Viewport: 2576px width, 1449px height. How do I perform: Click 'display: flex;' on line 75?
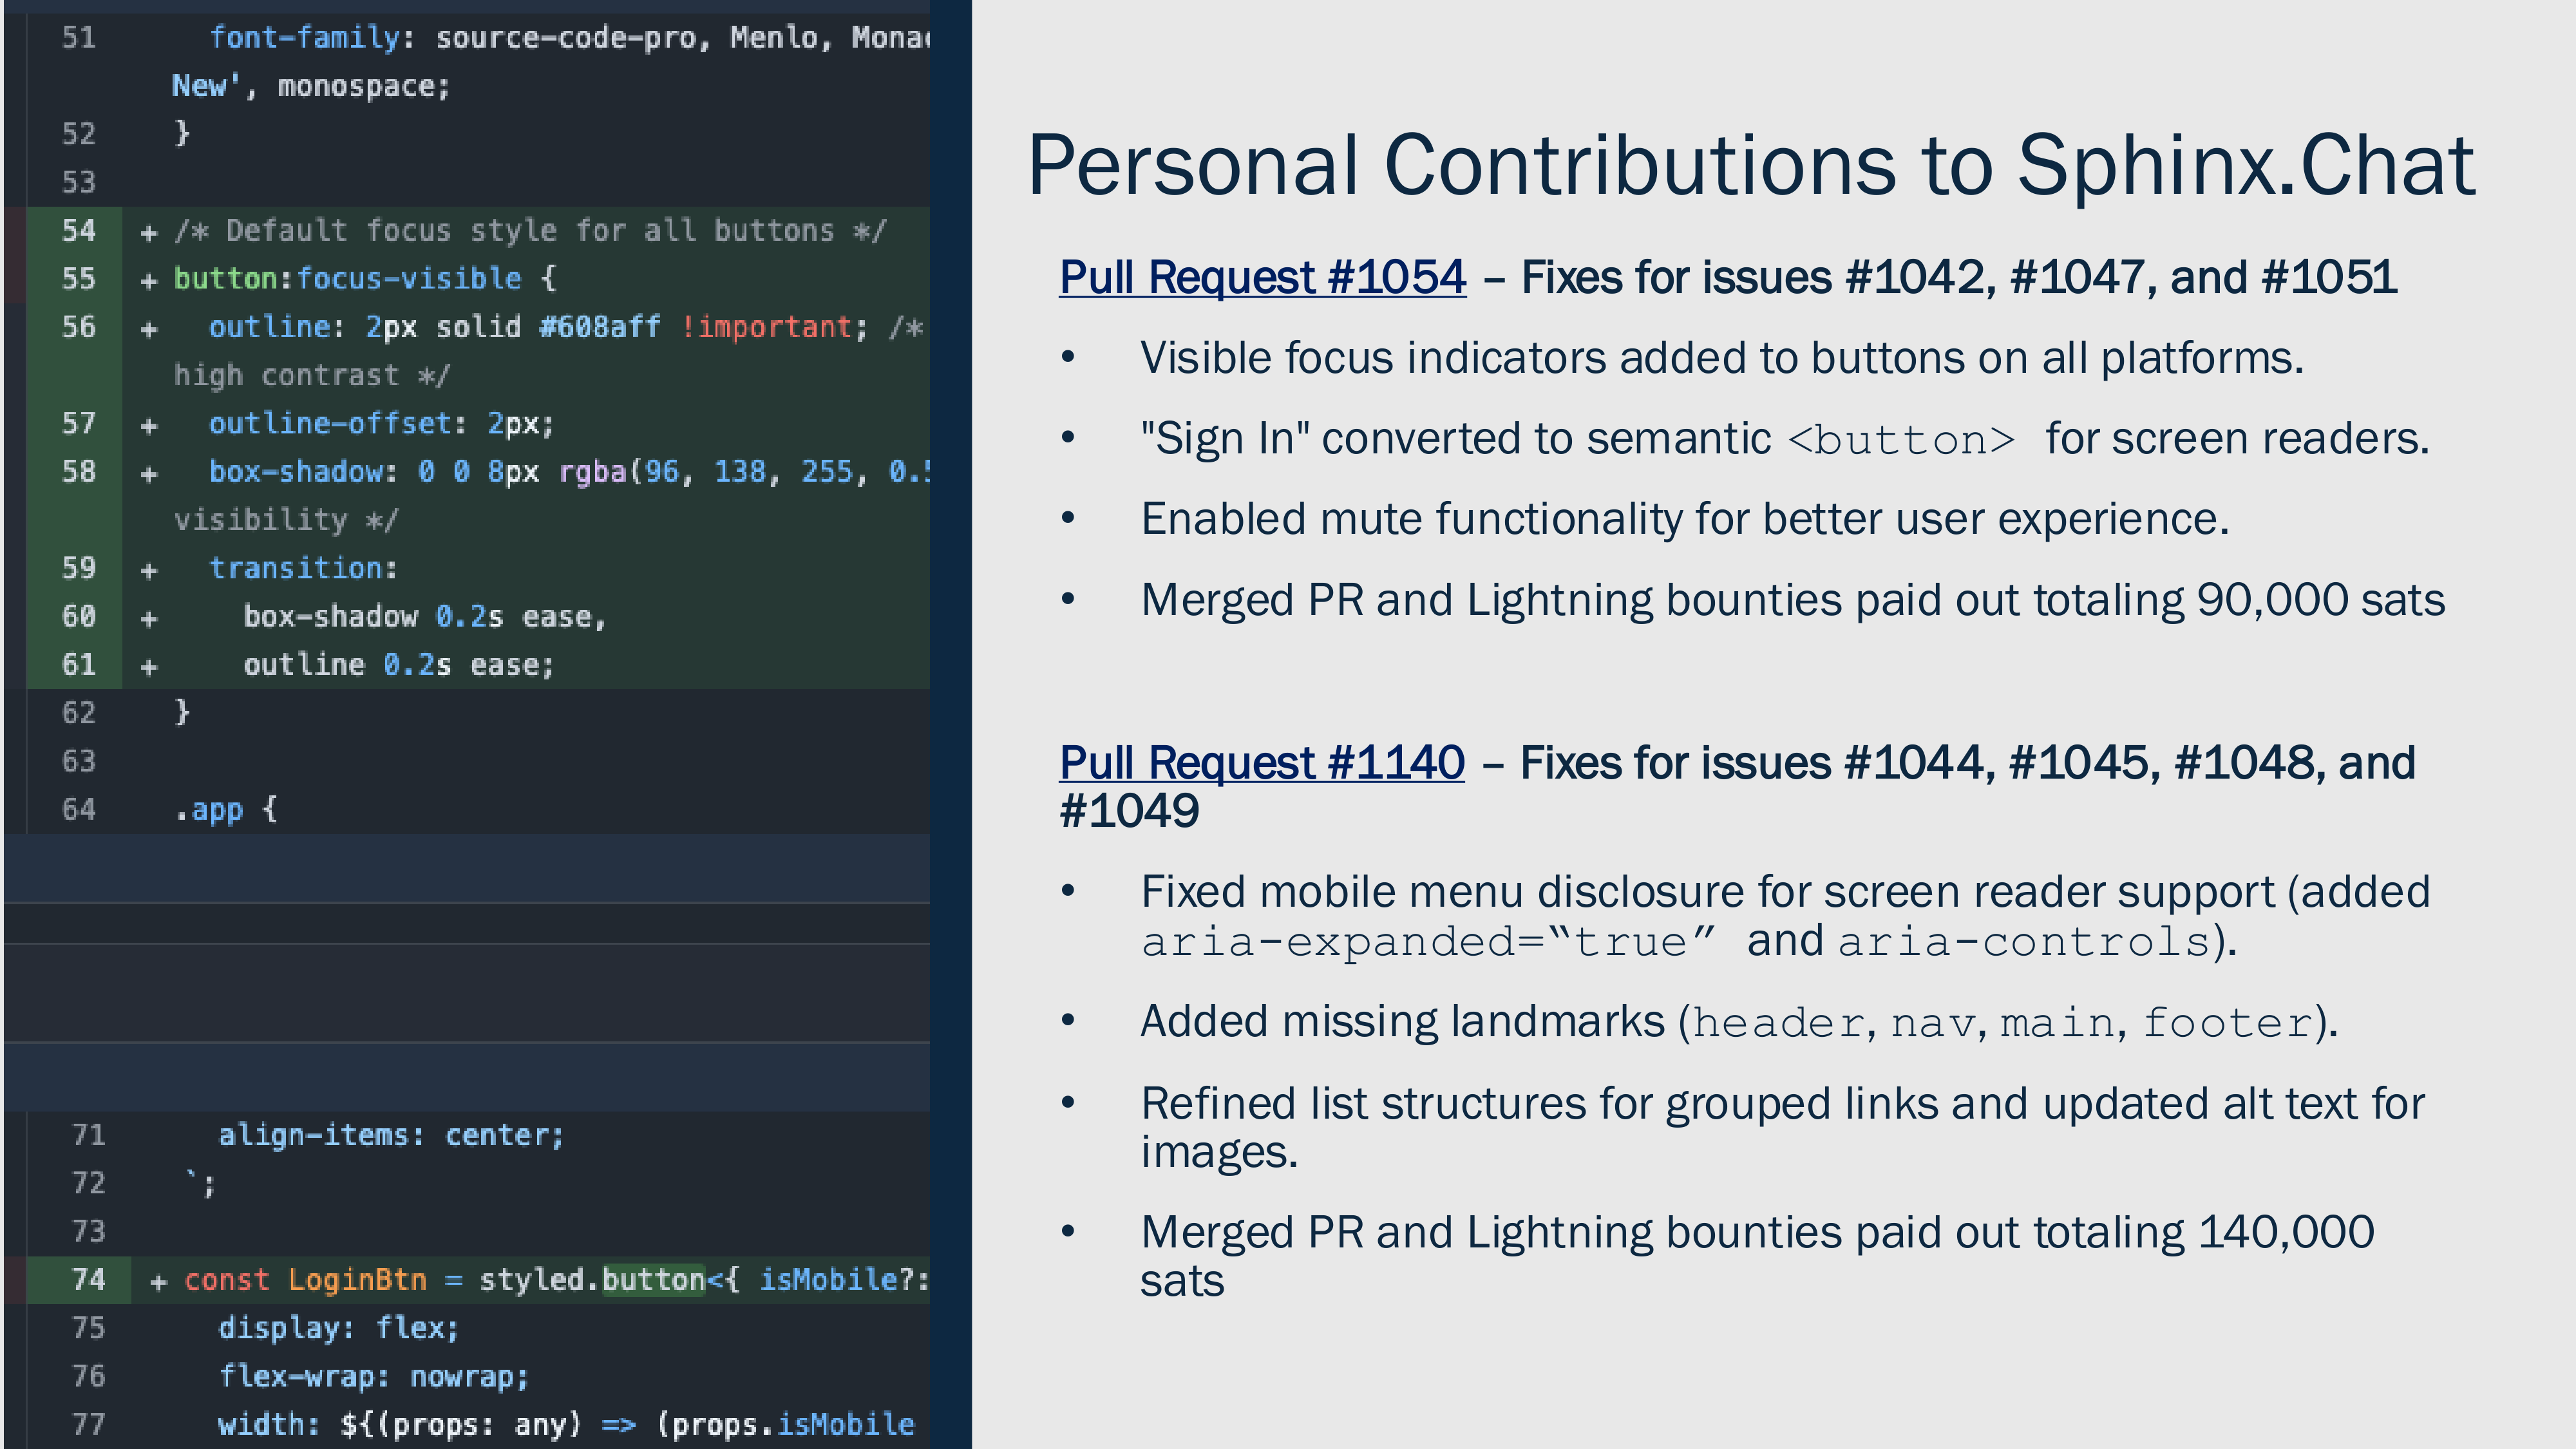338,1328
